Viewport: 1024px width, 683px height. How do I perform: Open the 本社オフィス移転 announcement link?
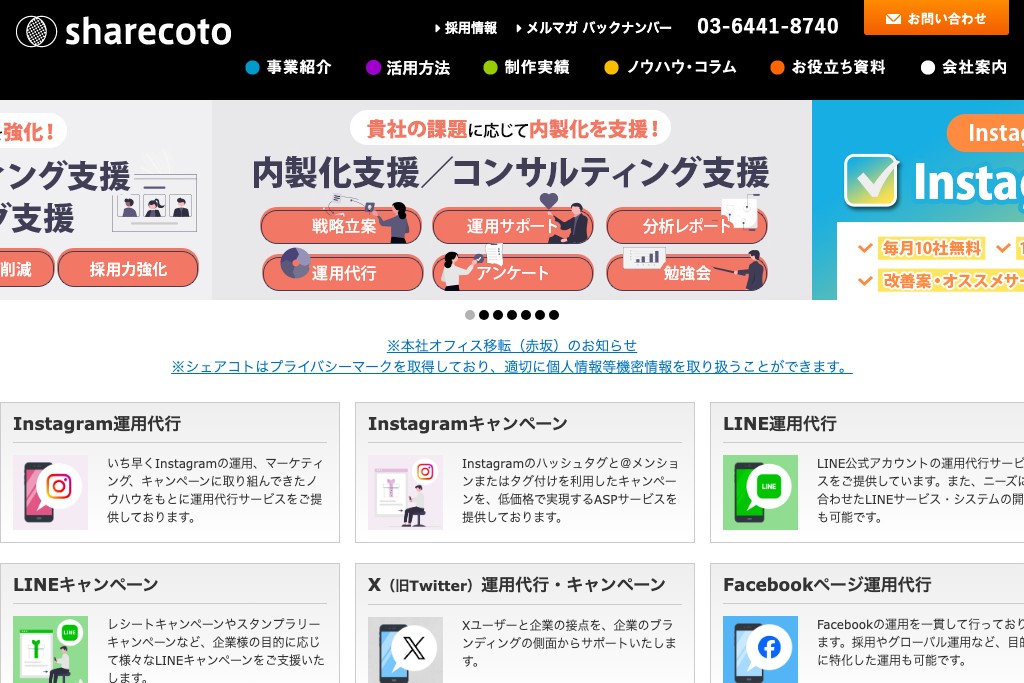pos(511,345)
